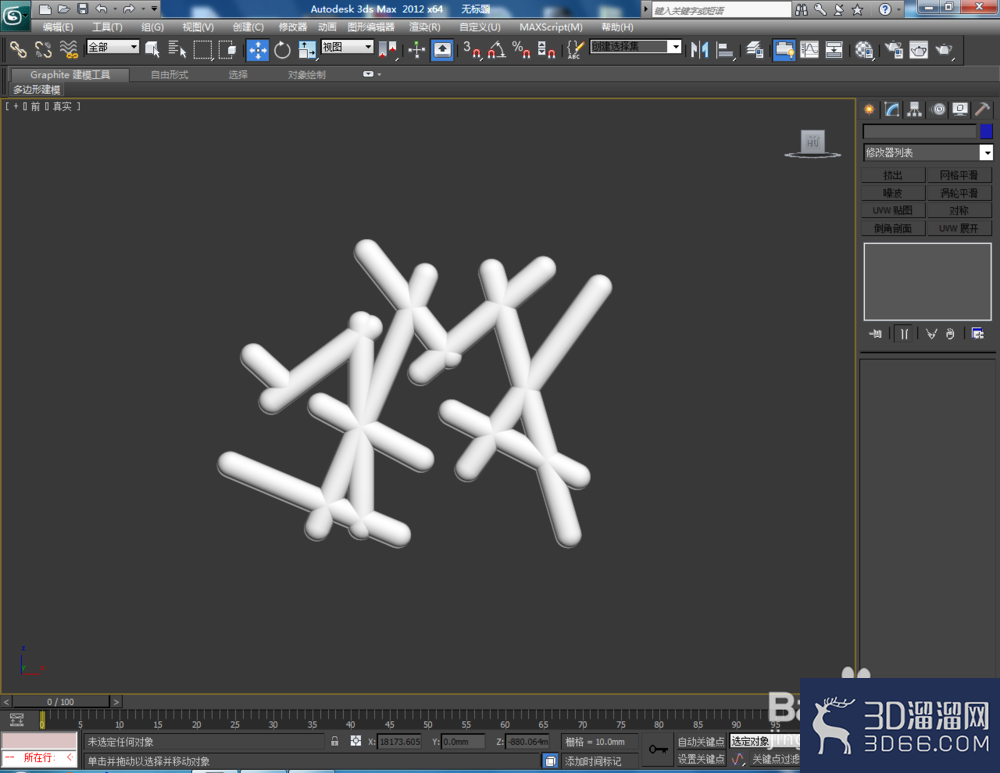Choose the Rectangular Selection Region tool
The image size is (1000, 773).
pyautogui.click(x=203, y=50)
